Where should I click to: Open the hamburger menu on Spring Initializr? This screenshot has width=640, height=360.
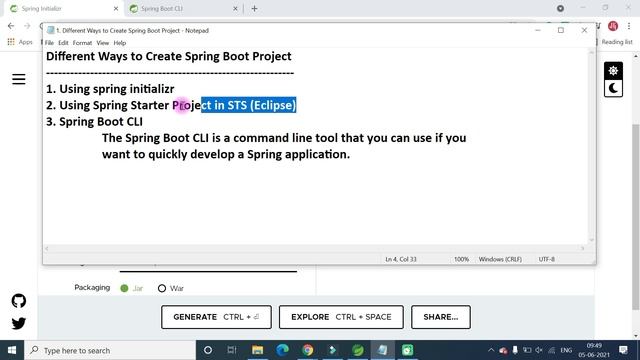[x=18, y=79]
